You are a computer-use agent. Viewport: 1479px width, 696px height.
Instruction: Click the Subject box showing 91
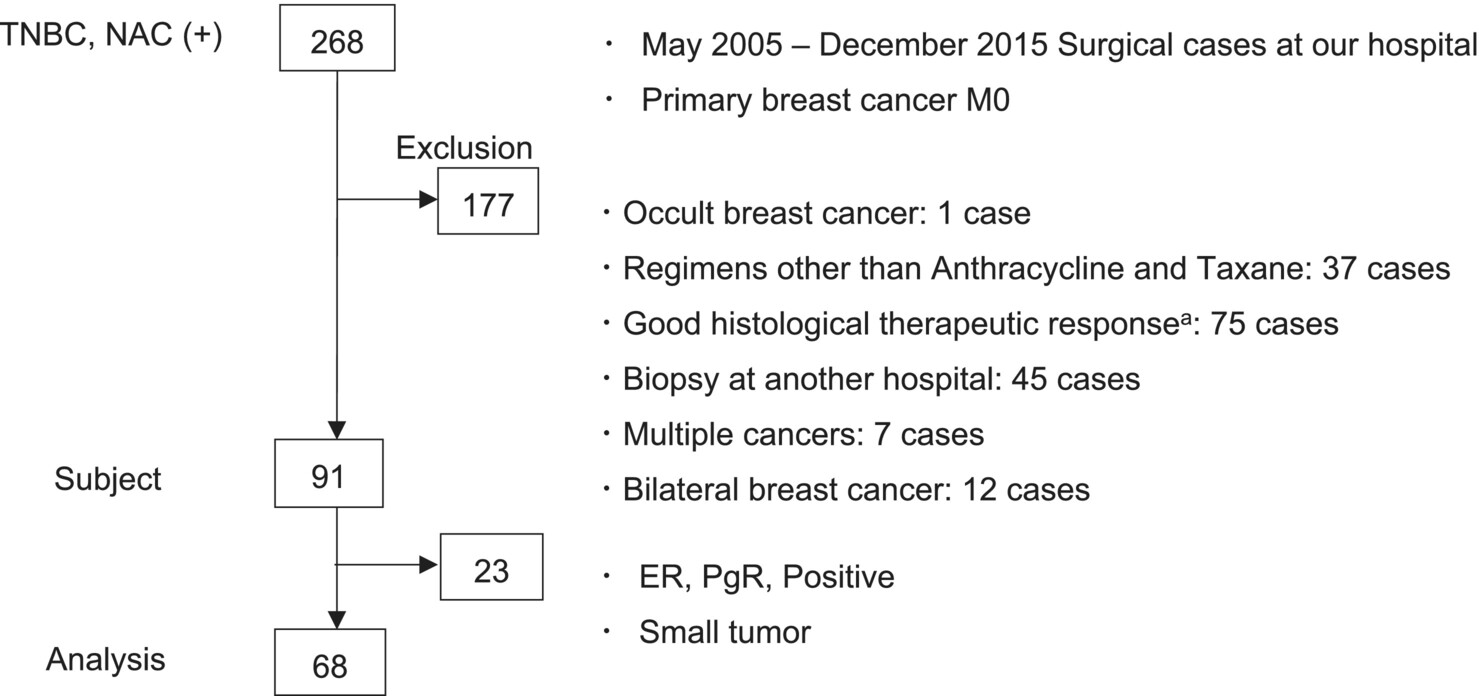(329, 478)
